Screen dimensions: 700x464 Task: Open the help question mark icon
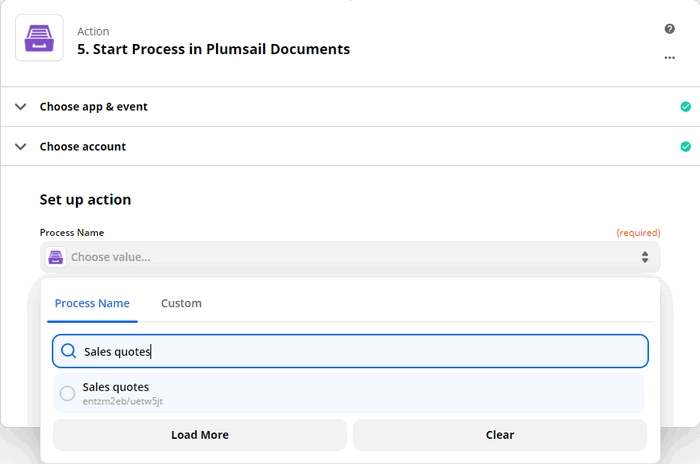point(669,29)
